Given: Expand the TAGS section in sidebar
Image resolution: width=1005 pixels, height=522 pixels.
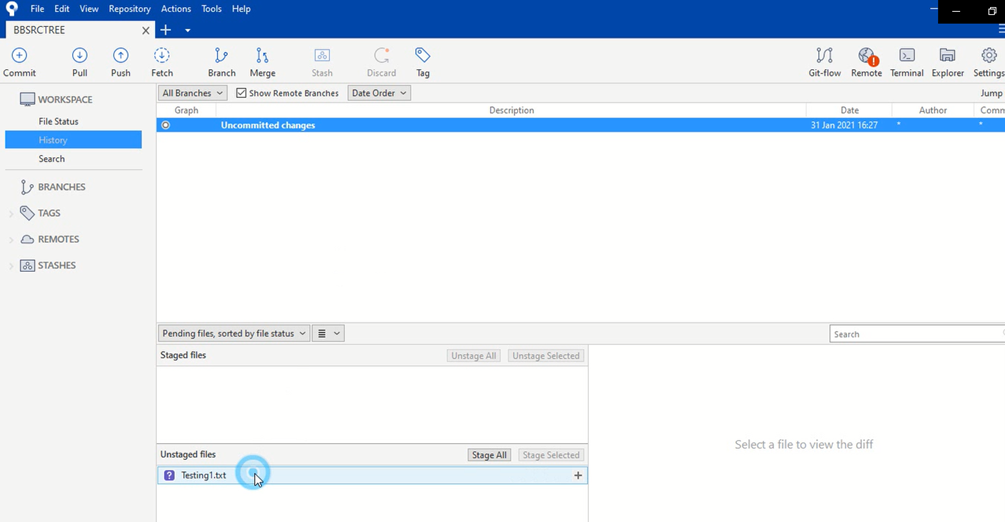Looking at the screenshot, I should pos(12,213).
